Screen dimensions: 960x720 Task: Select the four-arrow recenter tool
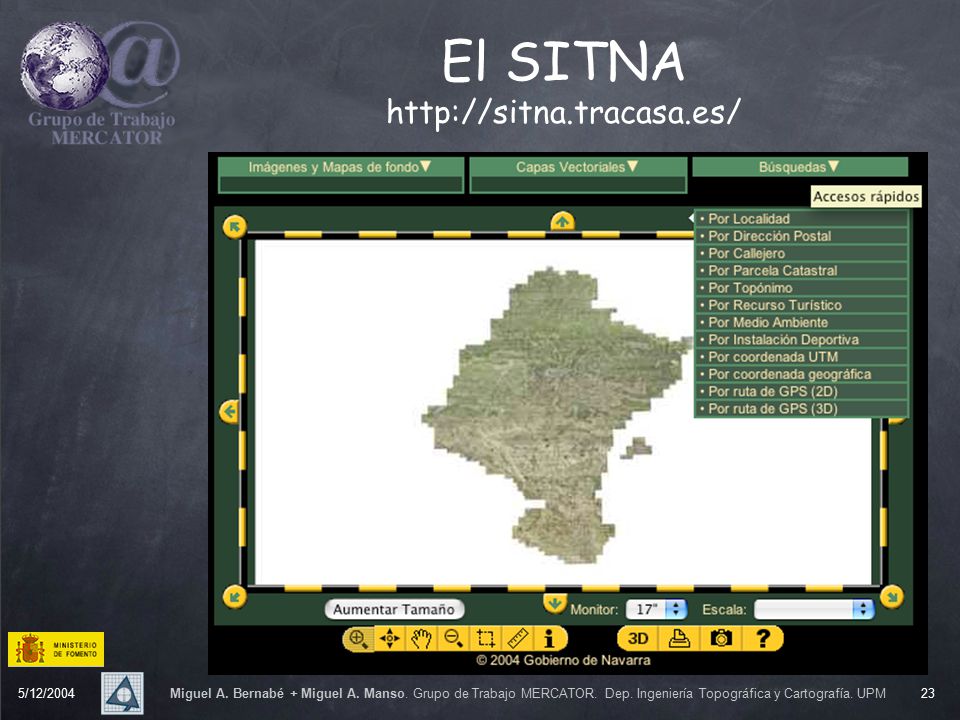pyautogui.click(x=390, y=639)
